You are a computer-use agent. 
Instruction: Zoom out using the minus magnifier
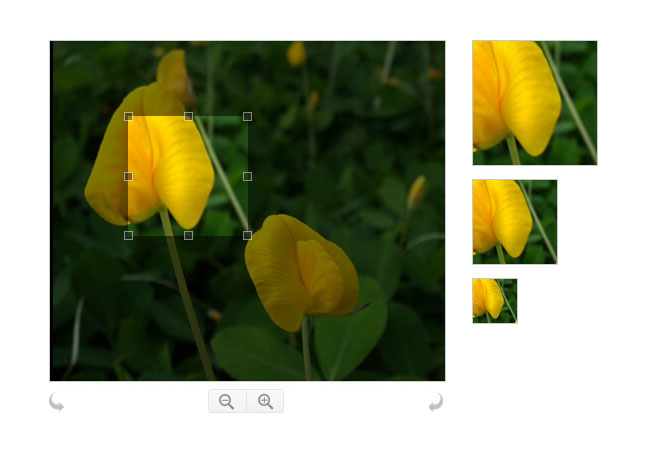point(227,401)
